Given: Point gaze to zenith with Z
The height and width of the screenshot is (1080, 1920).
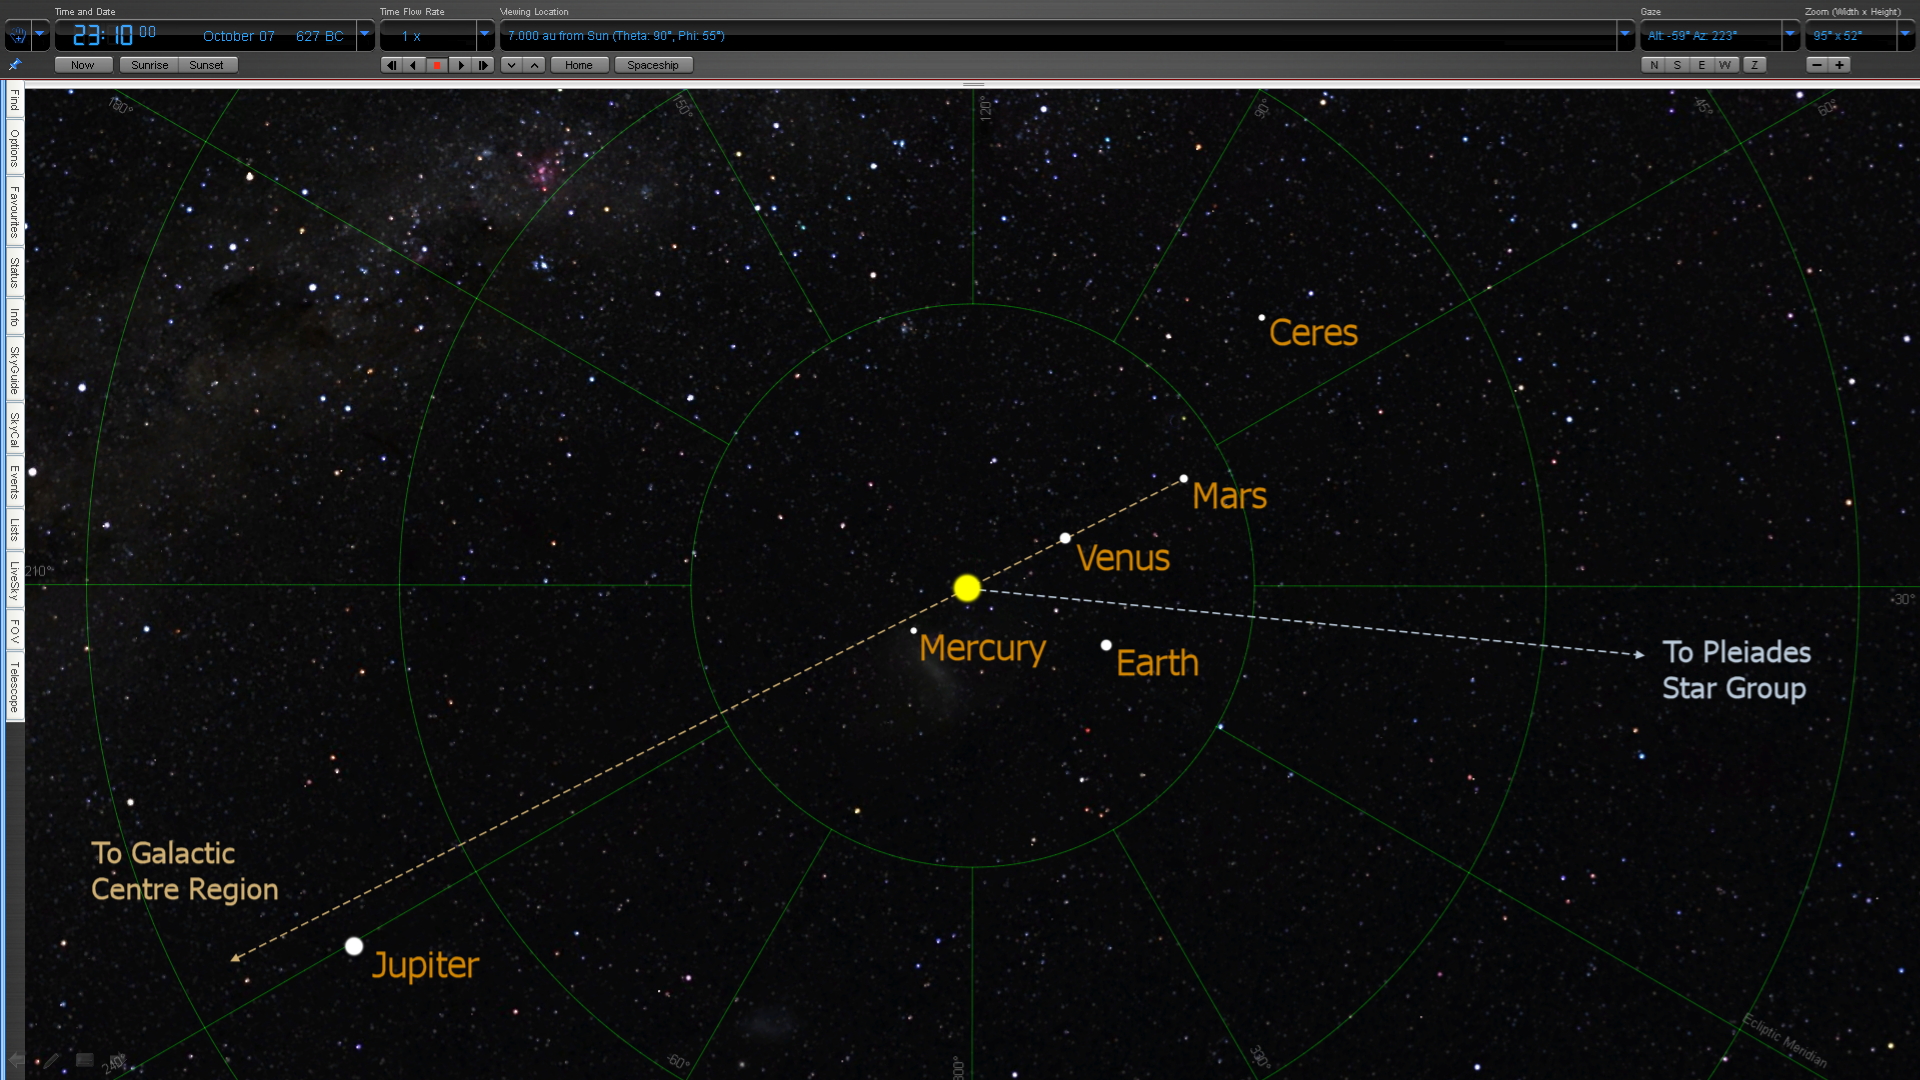Looking at the screenshot, I should pyautogui.click(x=1754, y=65).
